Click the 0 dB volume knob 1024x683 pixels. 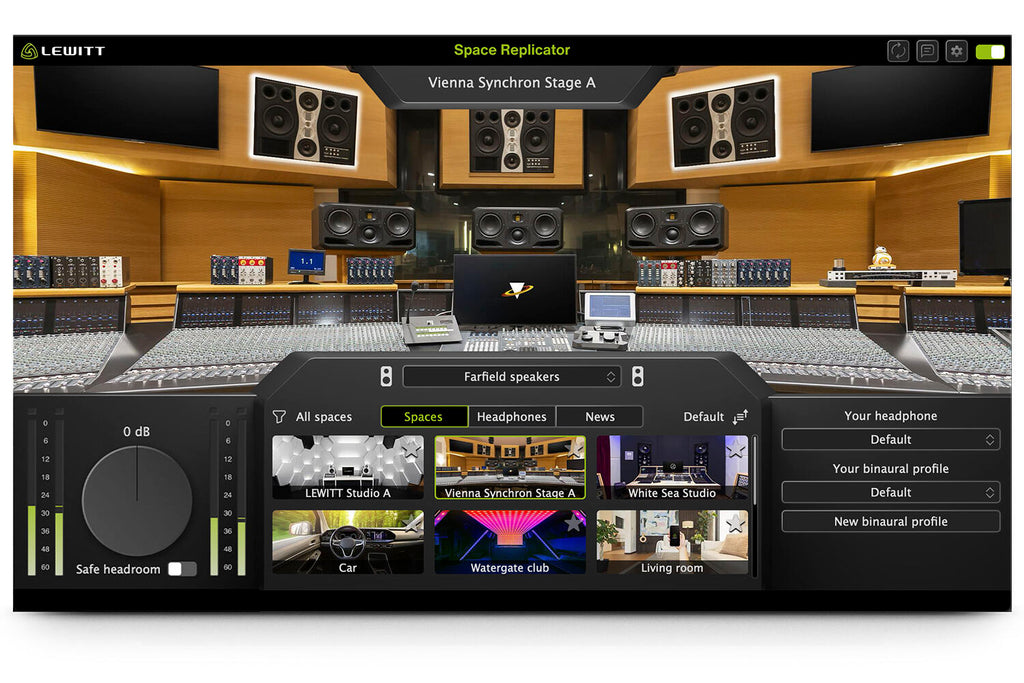point(137,501)
